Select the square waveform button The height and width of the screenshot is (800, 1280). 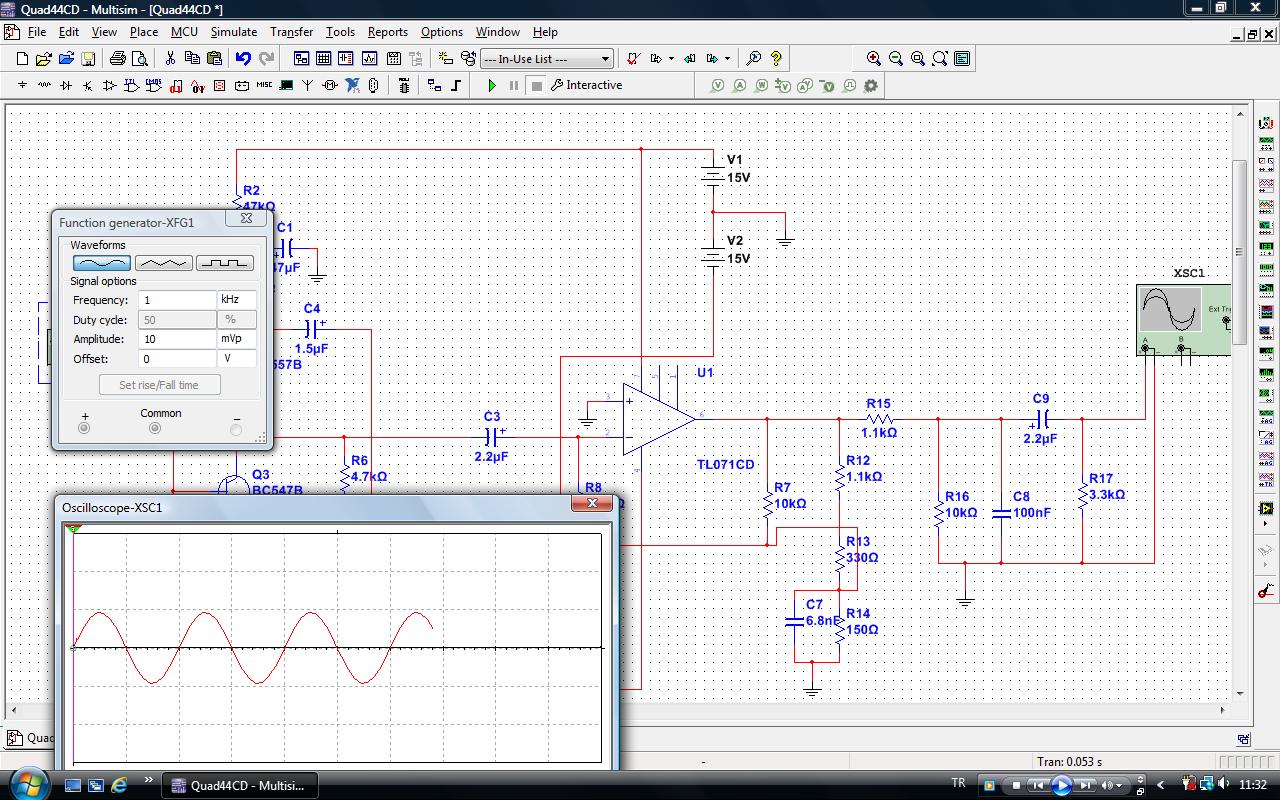click(x=224, y=263)
